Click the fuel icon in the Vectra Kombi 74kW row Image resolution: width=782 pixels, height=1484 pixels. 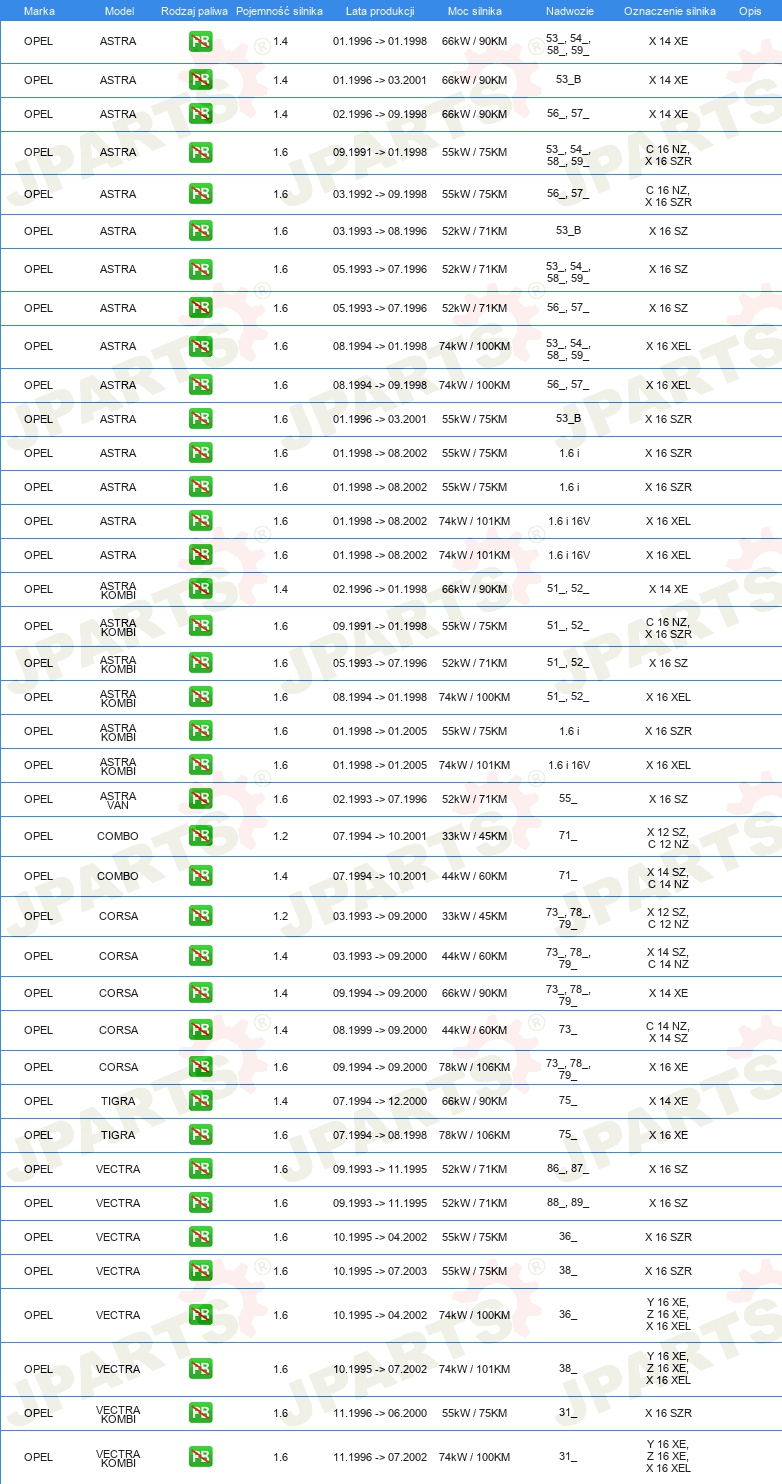pyautogui.click(x=201, y=1457)
